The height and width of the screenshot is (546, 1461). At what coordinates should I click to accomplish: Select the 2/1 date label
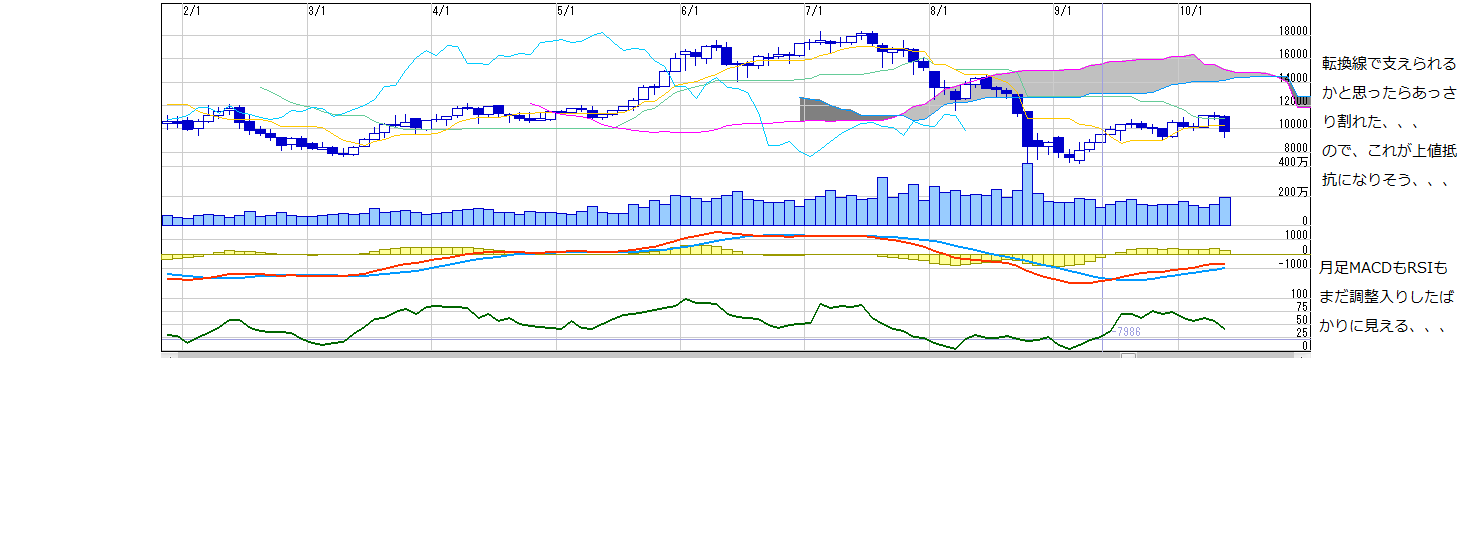[x=193, y=11]
